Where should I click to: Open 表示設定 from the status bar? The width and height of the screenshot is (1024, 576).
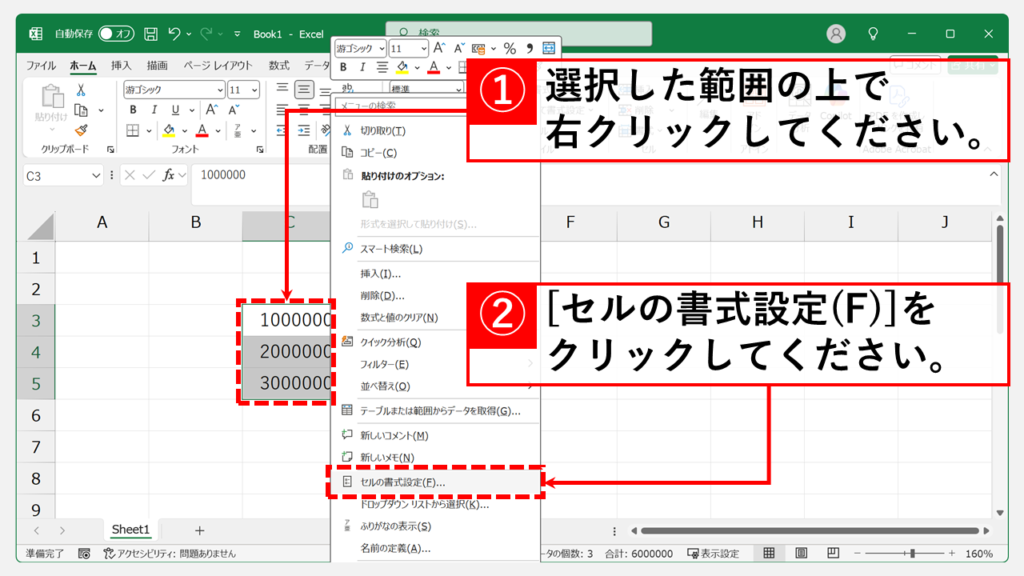tap(712, 553)
